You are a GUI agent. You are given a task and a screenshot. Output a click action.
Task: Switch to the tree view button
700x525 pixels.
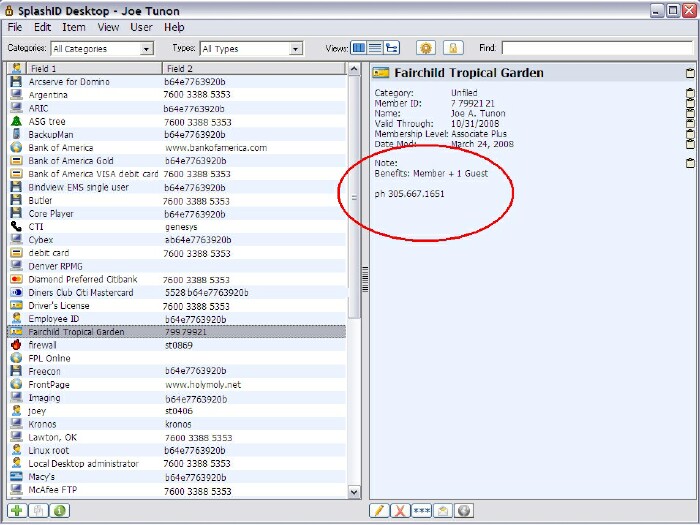(391, 48)
